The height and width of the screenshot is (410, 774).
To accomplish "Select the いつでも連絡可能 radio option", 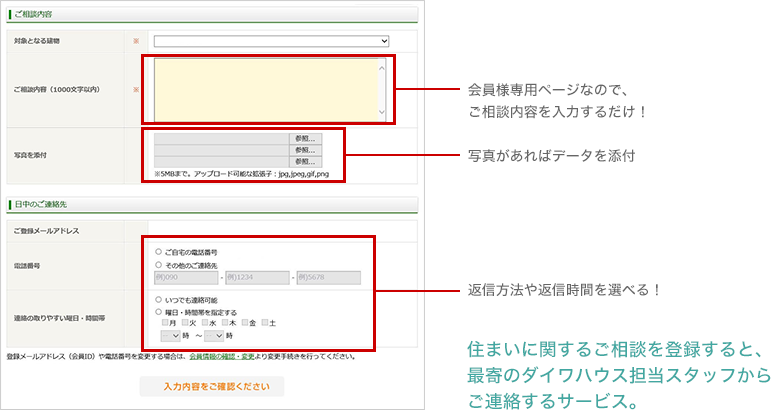I will (x=158, y=299).
